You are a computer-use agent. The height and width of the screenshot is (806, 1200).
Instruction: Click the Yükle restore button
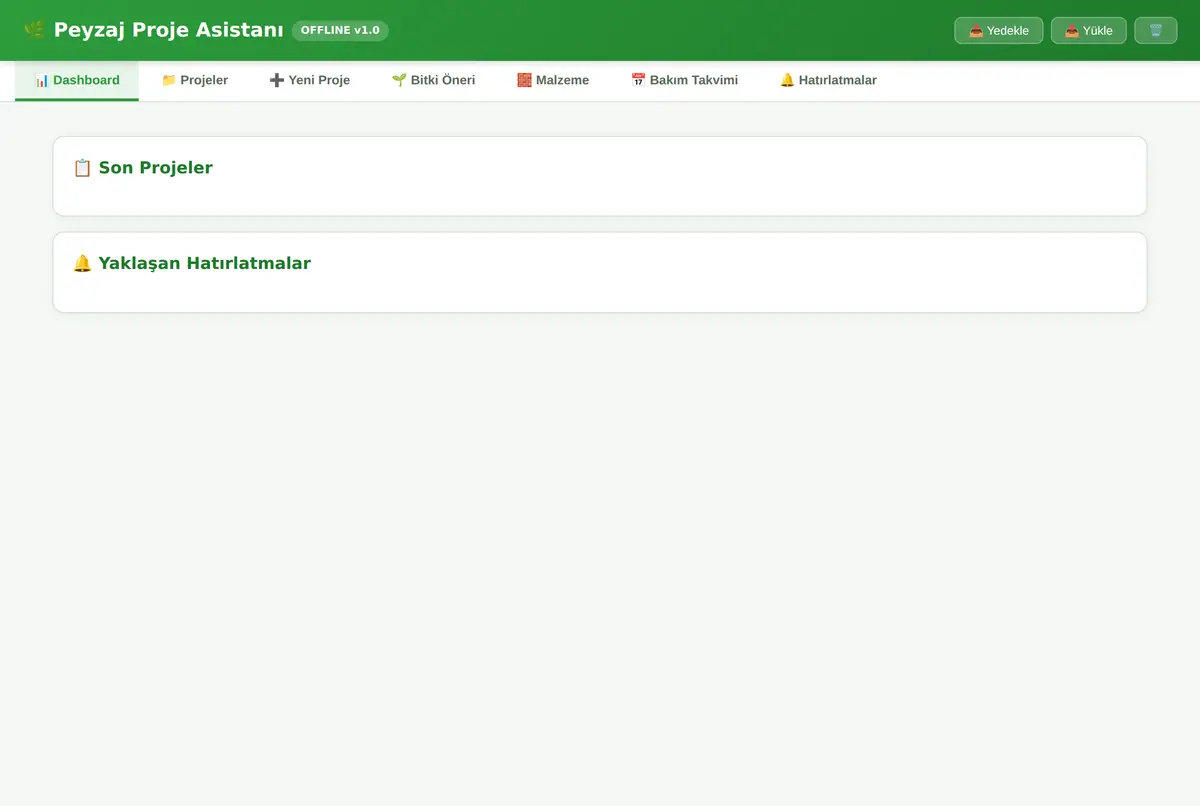click(1088, 31)
